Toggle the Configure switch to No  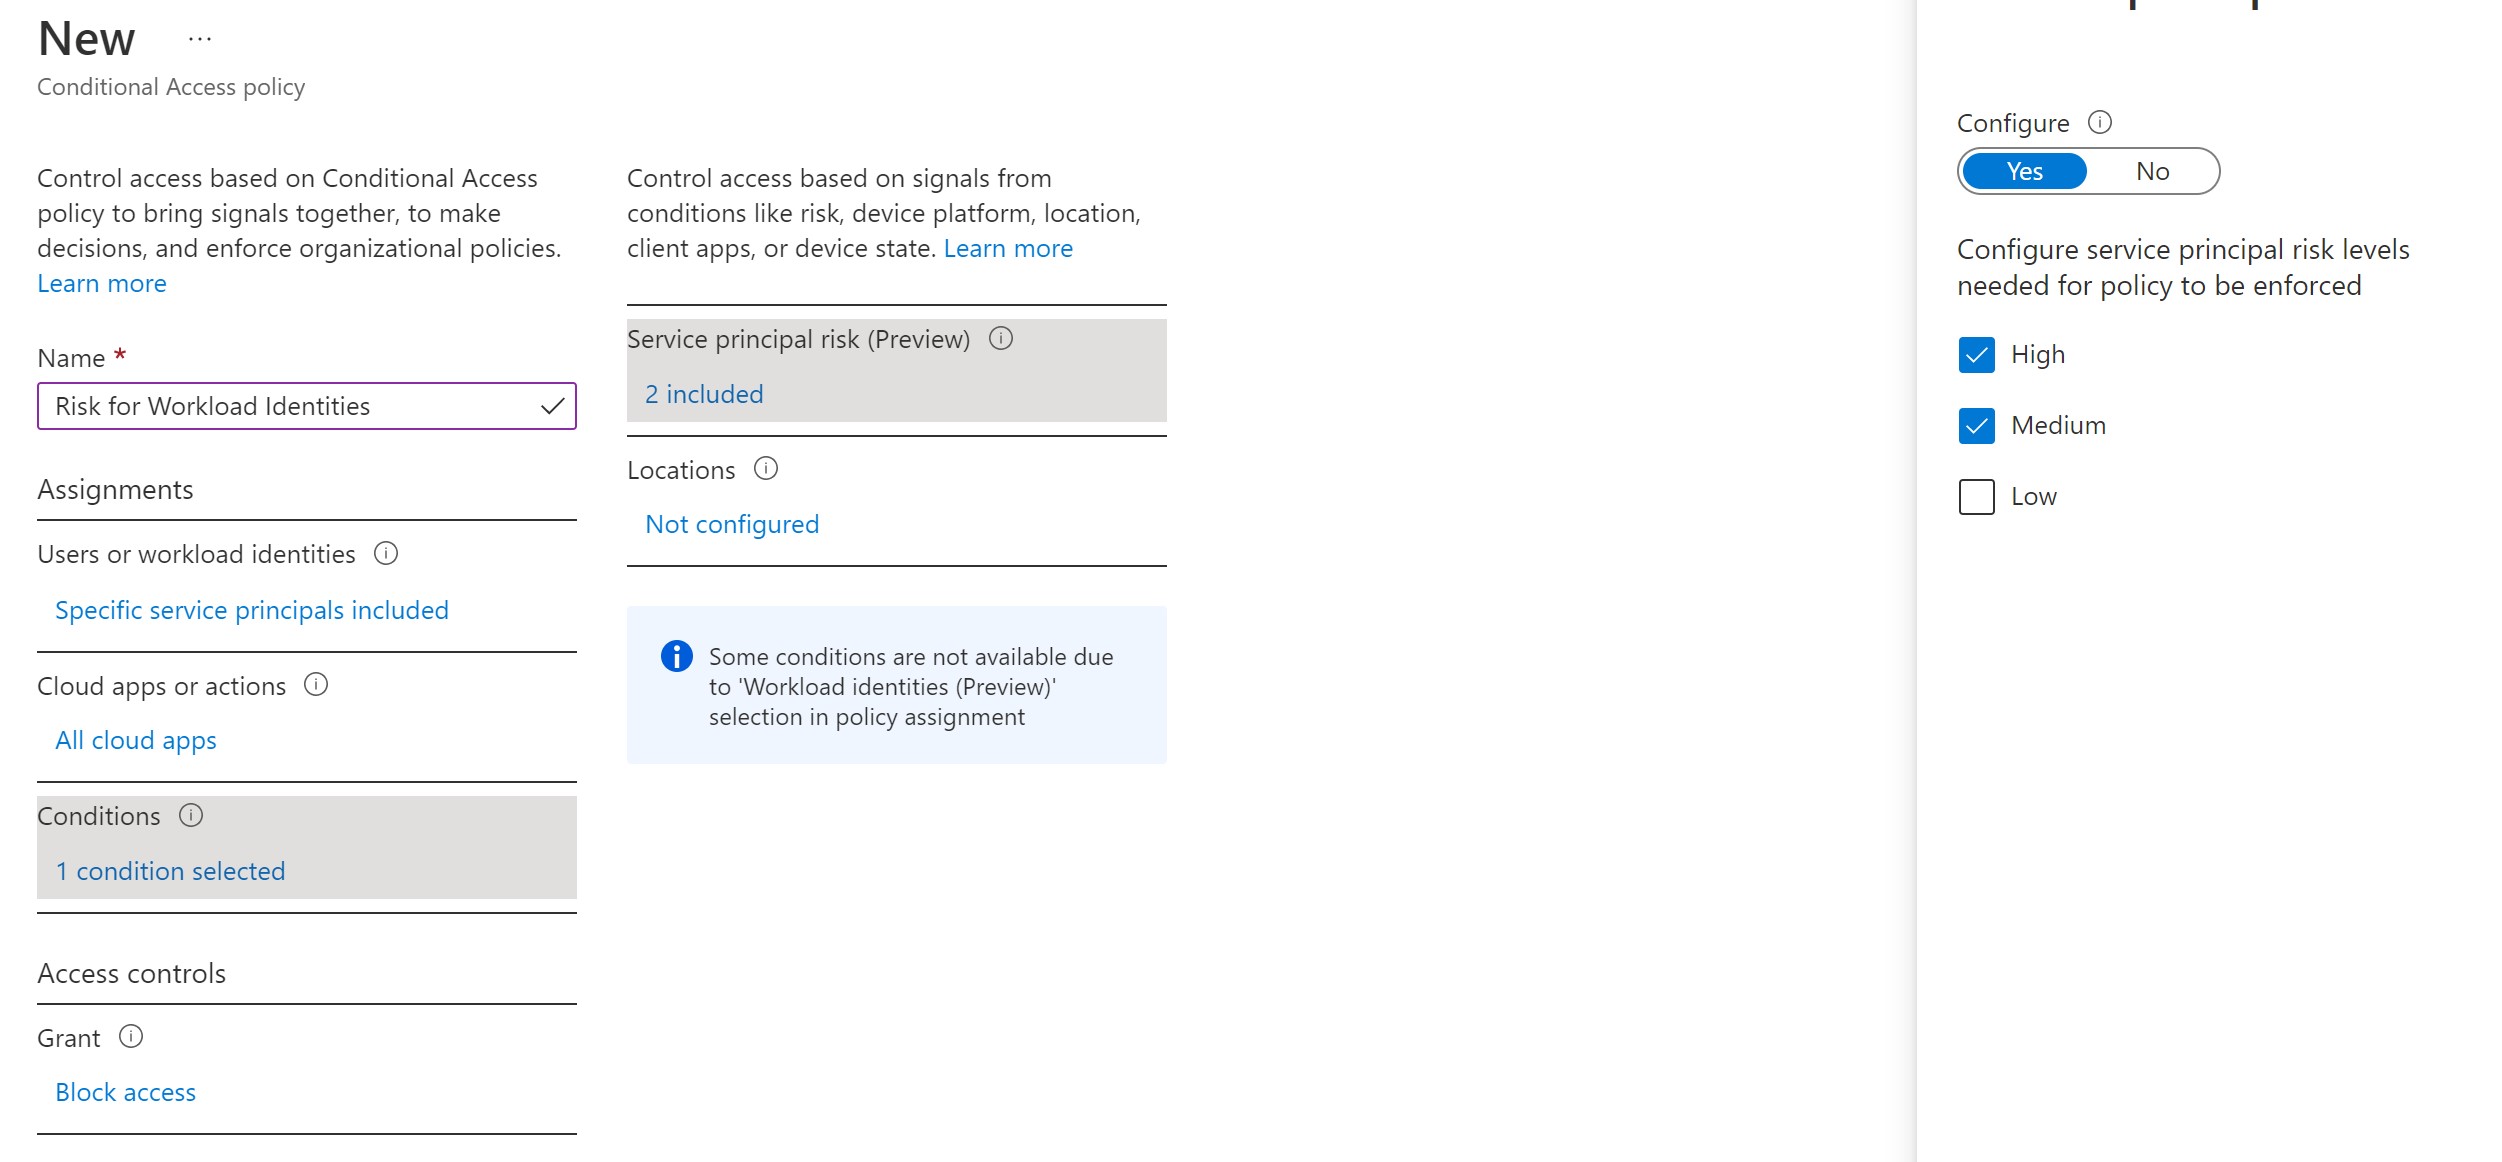(2151, 171)
